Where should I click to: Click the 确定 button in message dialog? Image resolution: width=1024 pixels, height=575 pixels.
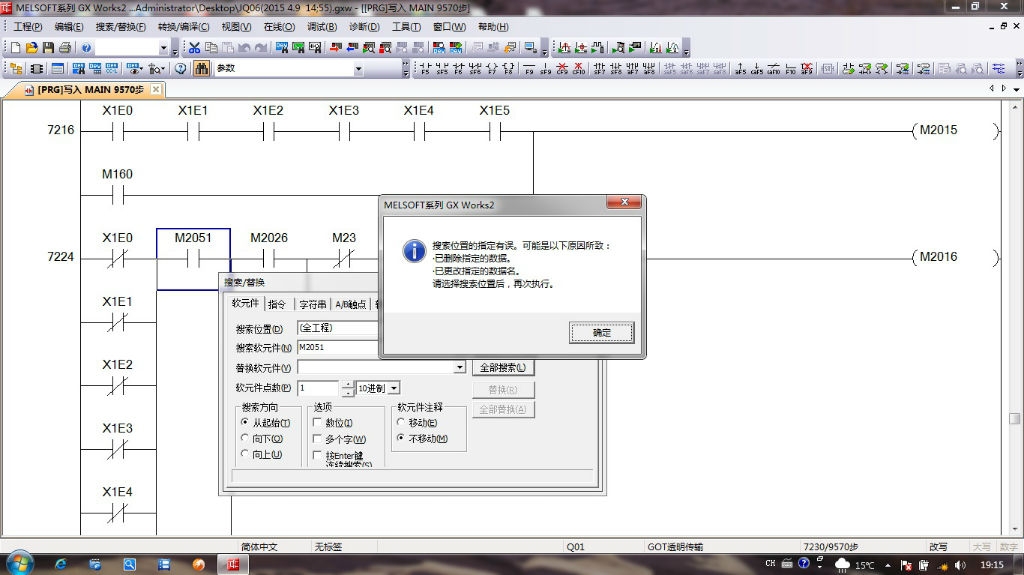tap(601, 333)
